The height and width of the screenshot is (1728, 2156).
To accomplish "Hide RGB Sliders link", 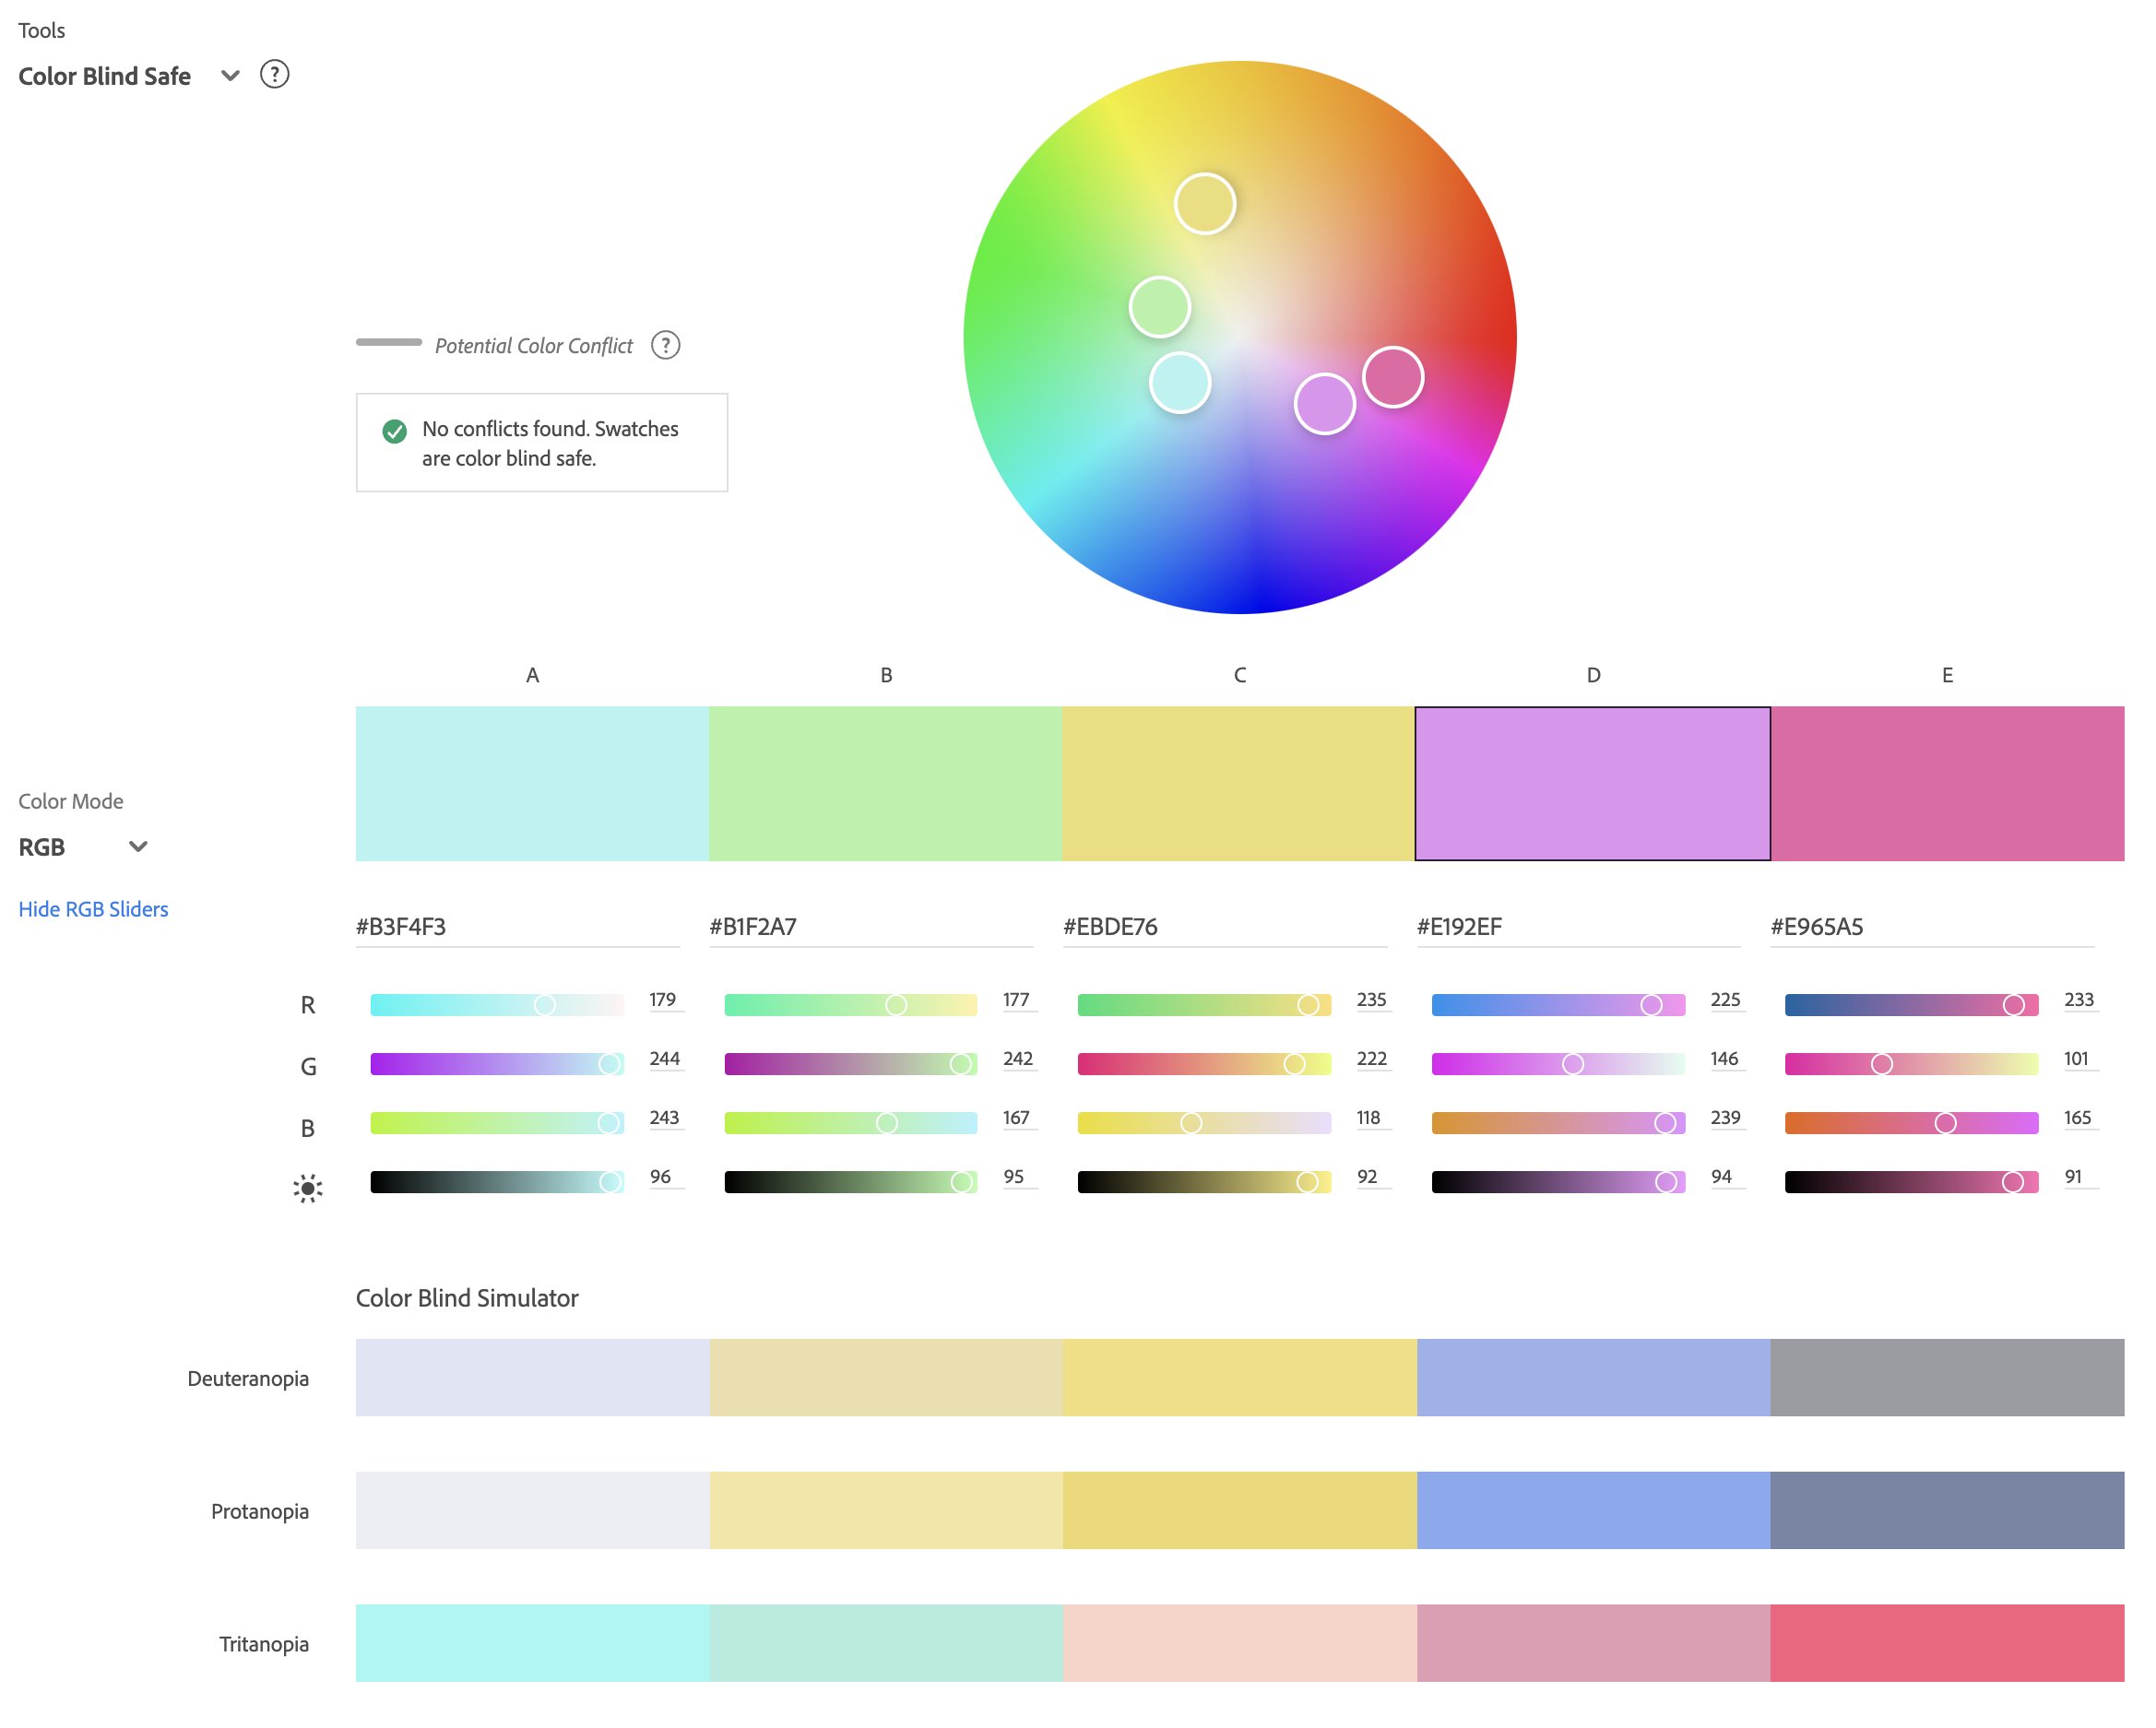I will pos(93,908).
